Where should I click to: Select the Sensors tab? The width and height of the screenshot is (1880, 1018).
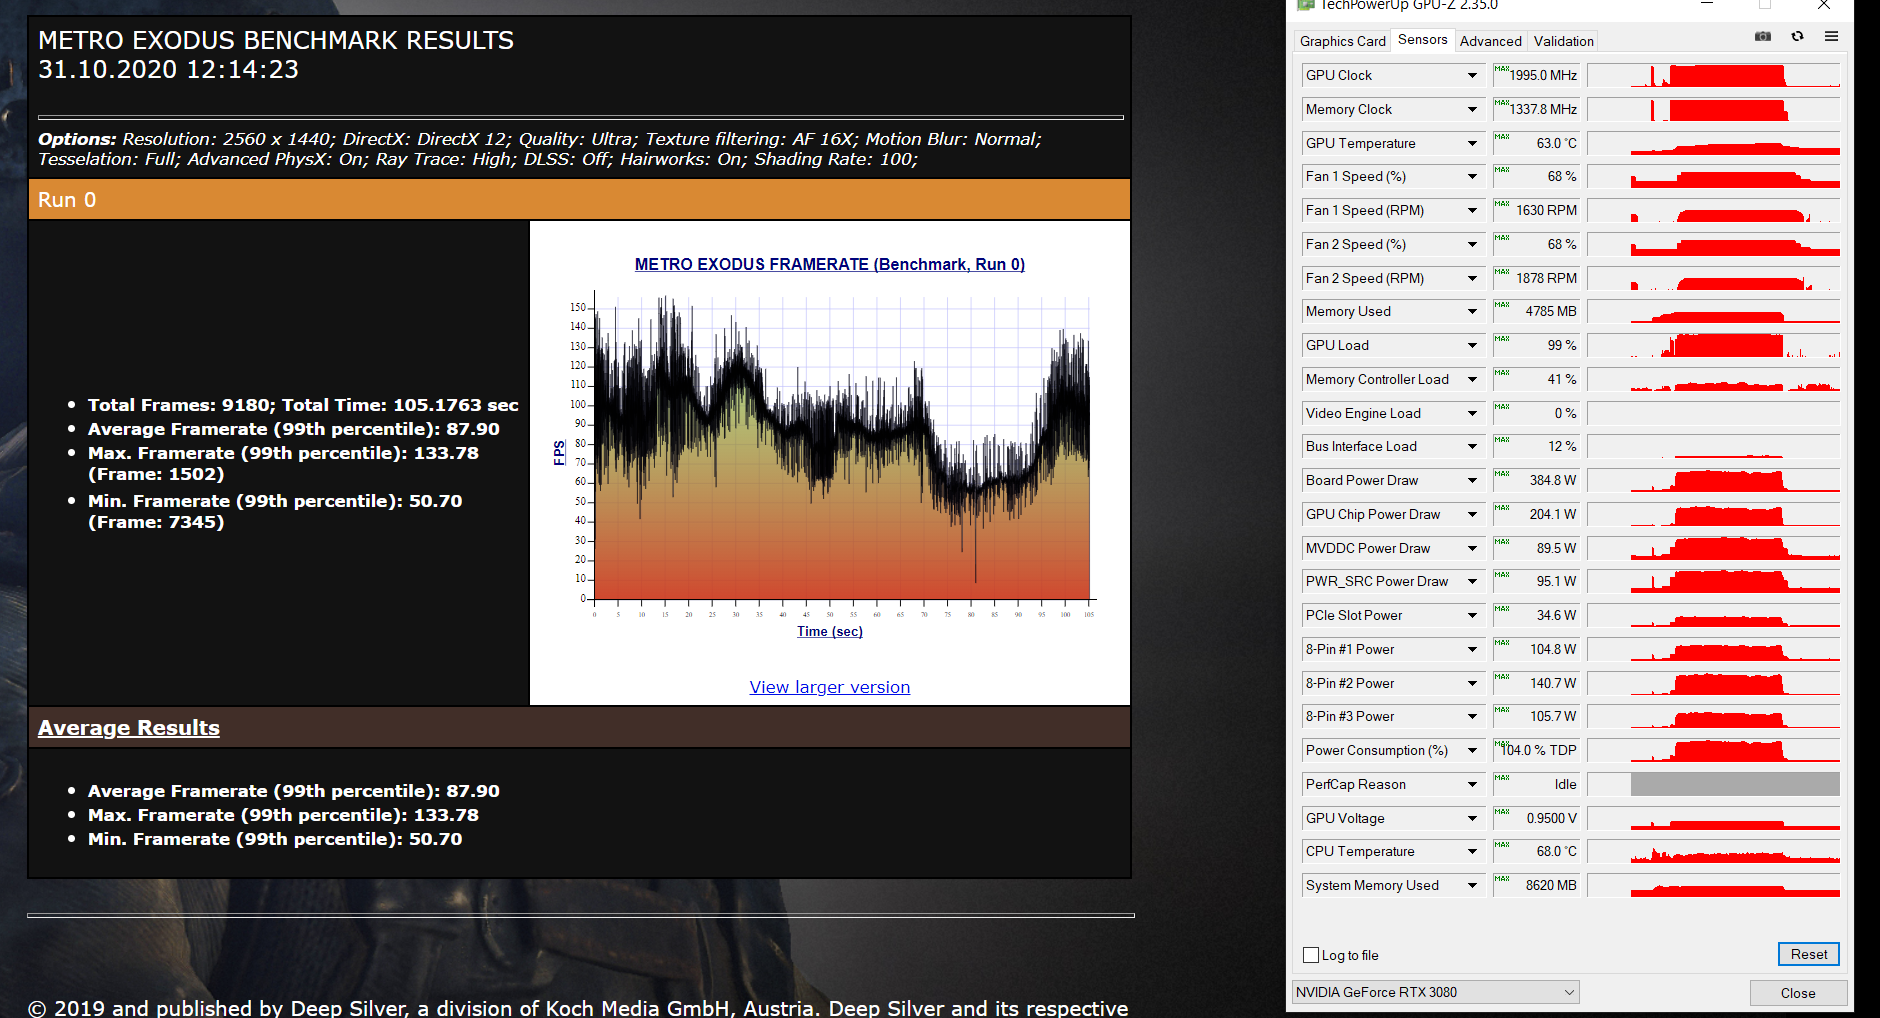click(x=1422, y=40)
